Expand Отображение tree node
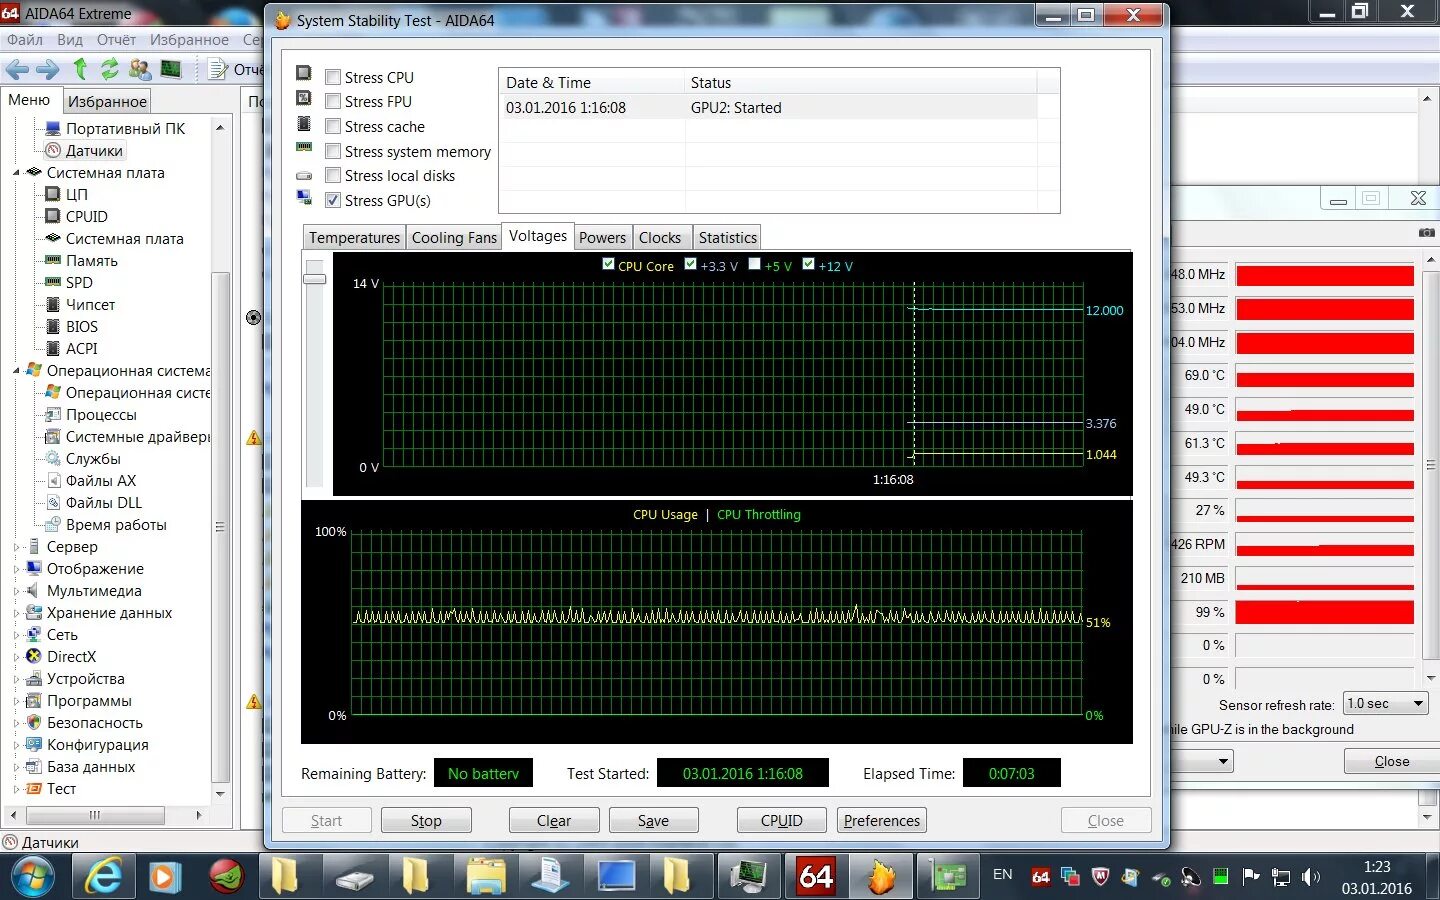 [16, 569]
